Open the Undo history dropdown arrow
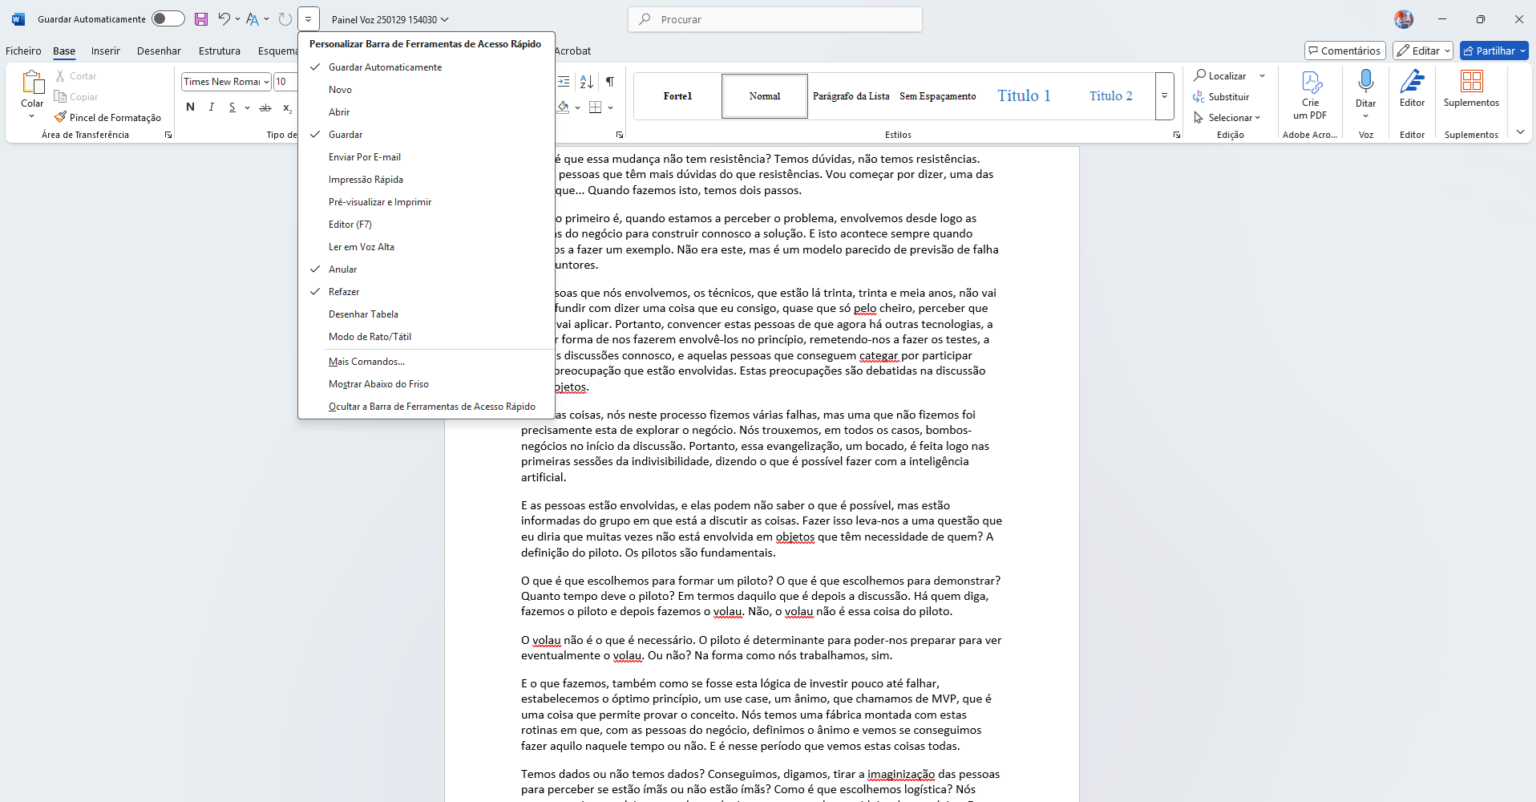Viewport: 1536px width, 802px height. point(237,19)
